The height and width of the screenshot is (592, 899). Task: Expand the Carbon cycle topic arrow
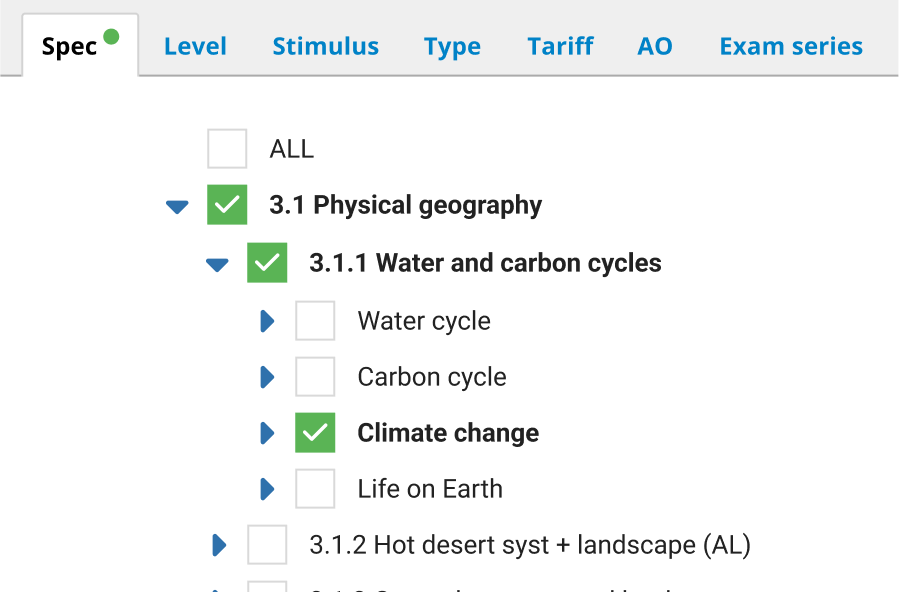point(267,377)
